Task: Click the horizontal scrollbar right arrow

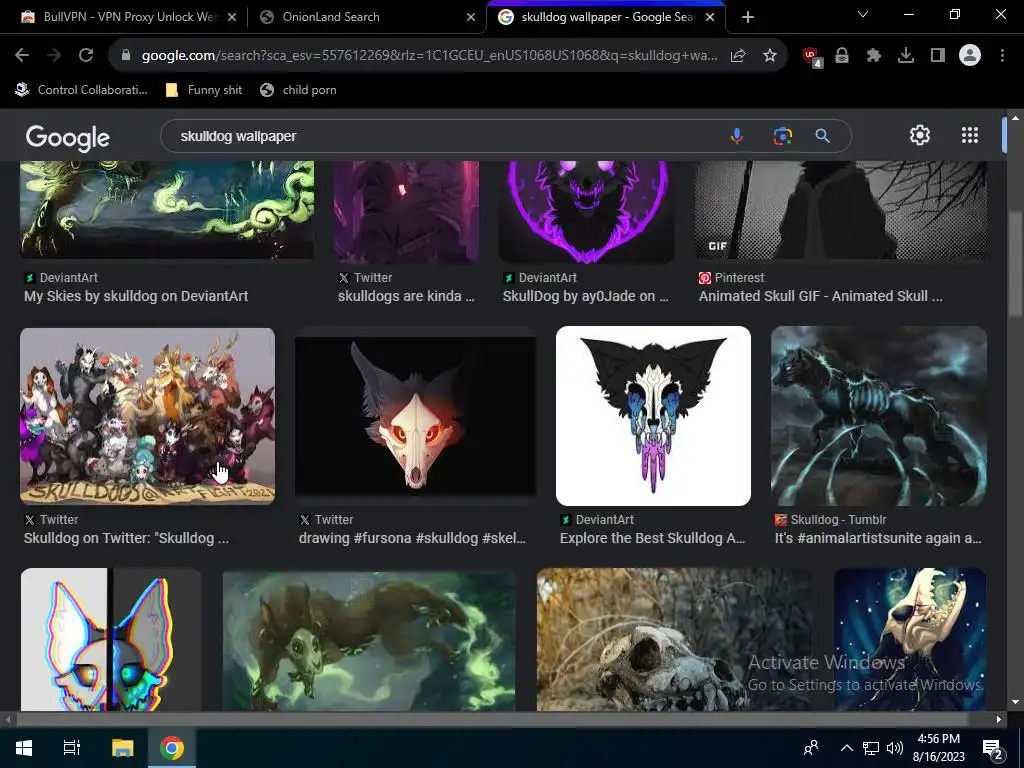Action: (999, 720)
